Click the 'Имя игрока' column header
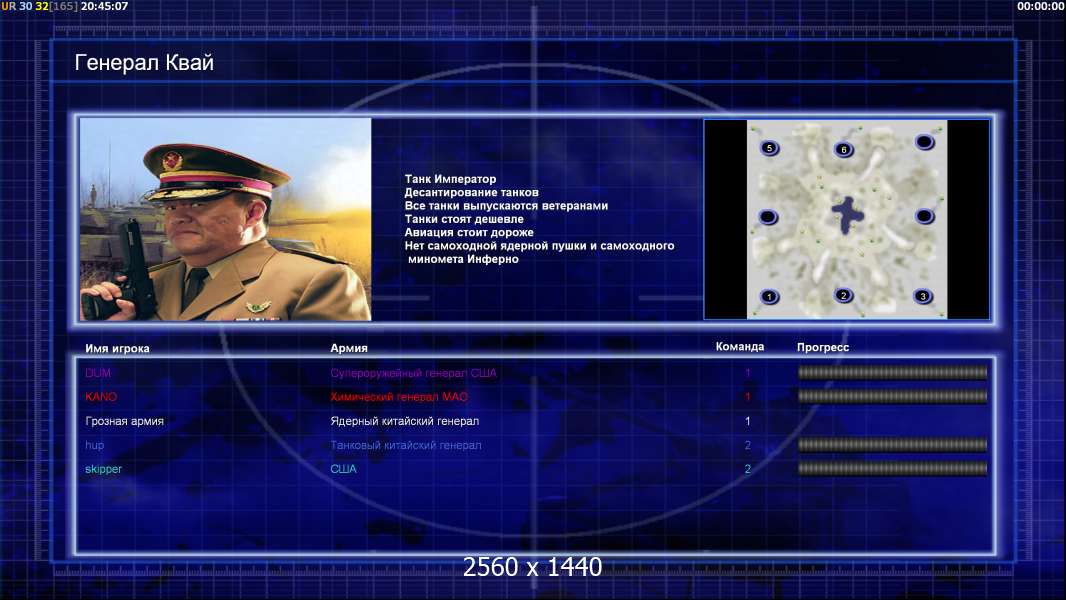The width and height of the screenshot is (1066, 600). coord(117,348)
